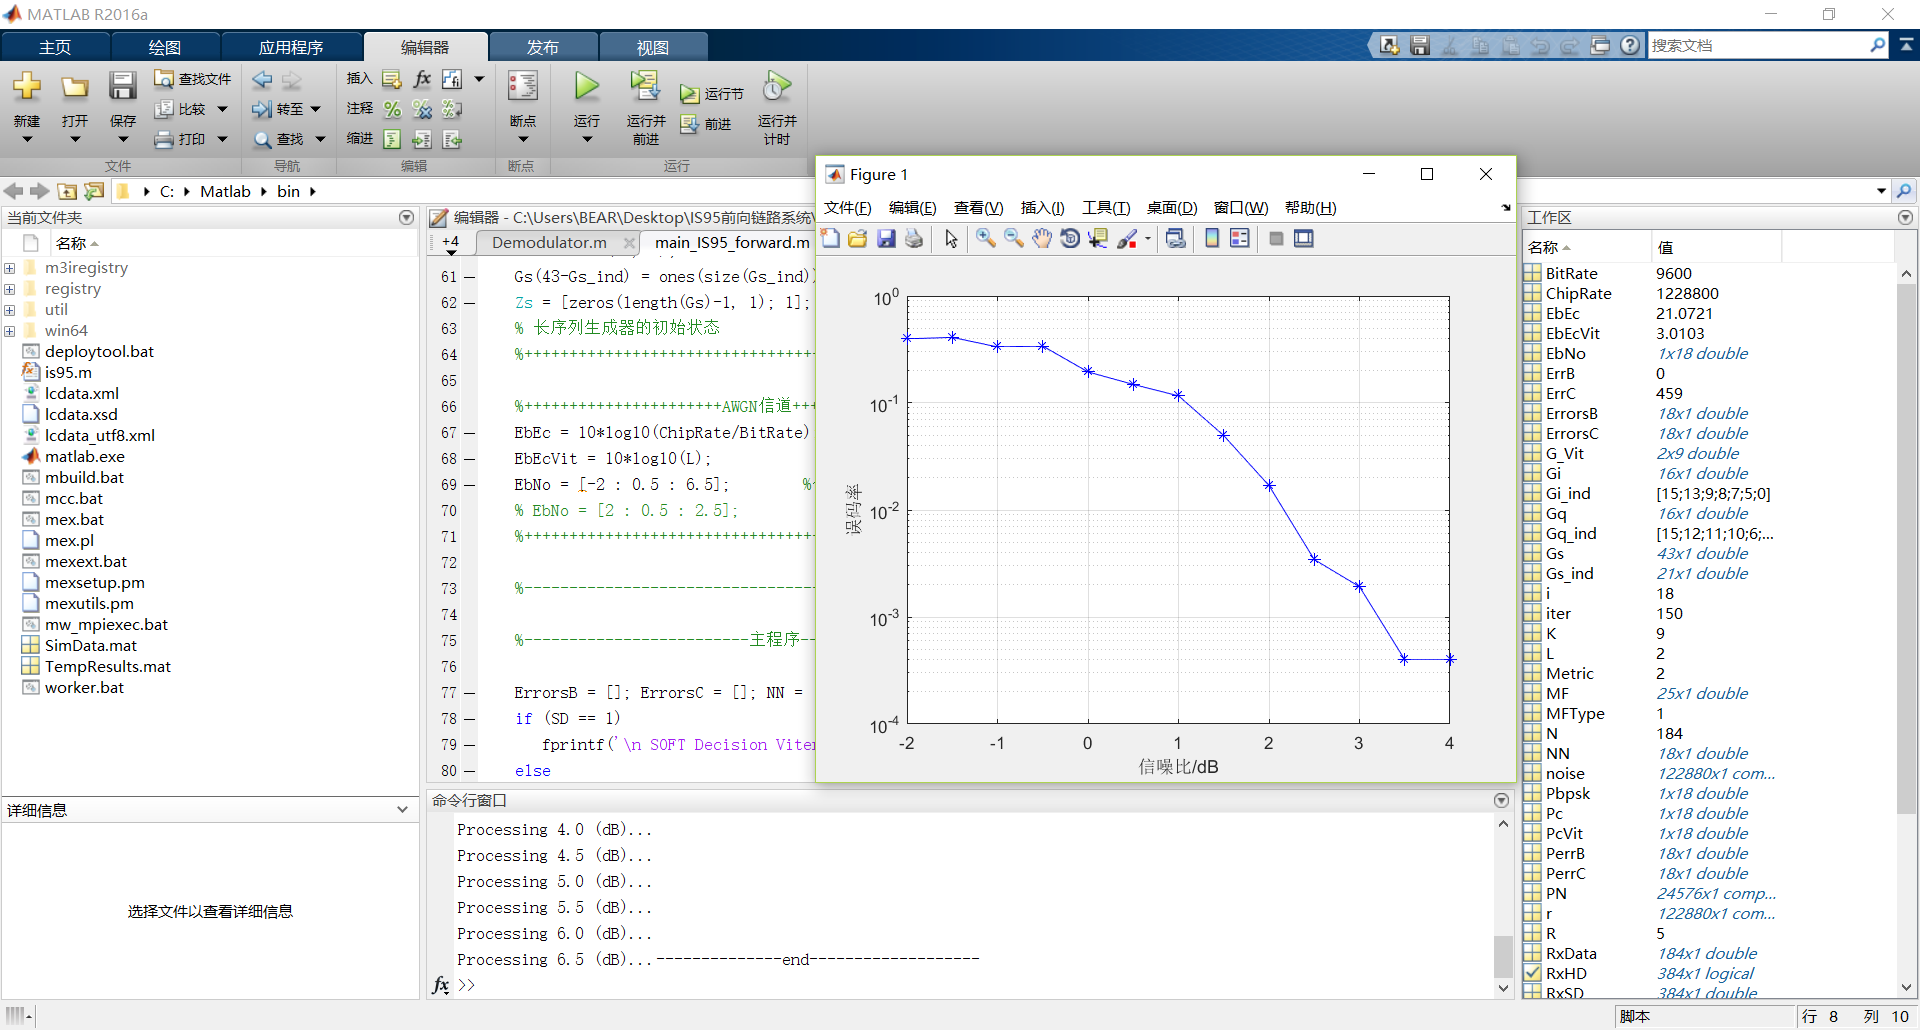Image resolution: width=1920 pixels, height=1030 pixels.
Task: Open the 比较 (compare) dropdown arrow
Action: [222, 109]
